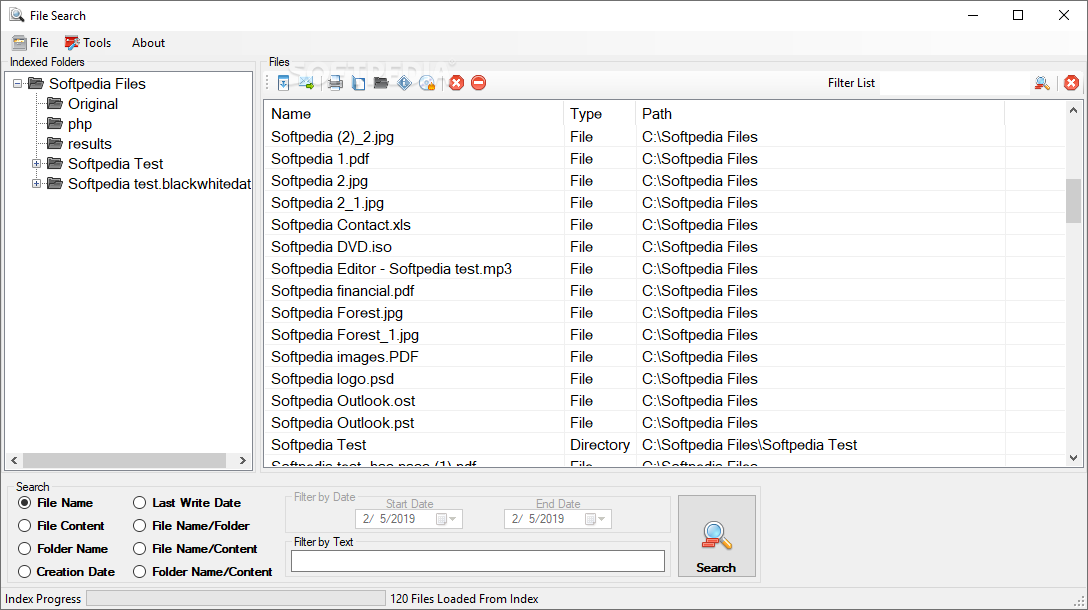Click the send by email envelope icon
1088x610 pixels.
pyautogui.click(x=306, y=83)
